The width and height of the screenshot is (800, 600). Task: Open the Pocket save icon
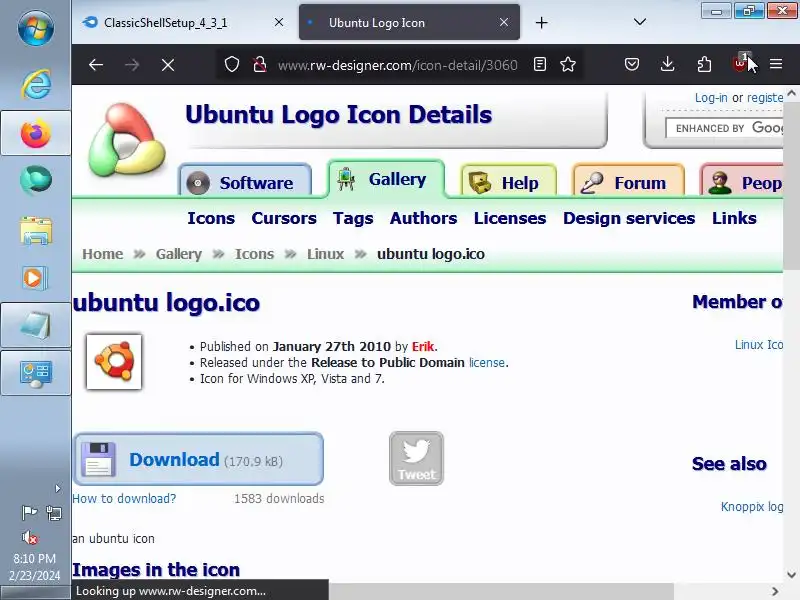tap(632, 64)
